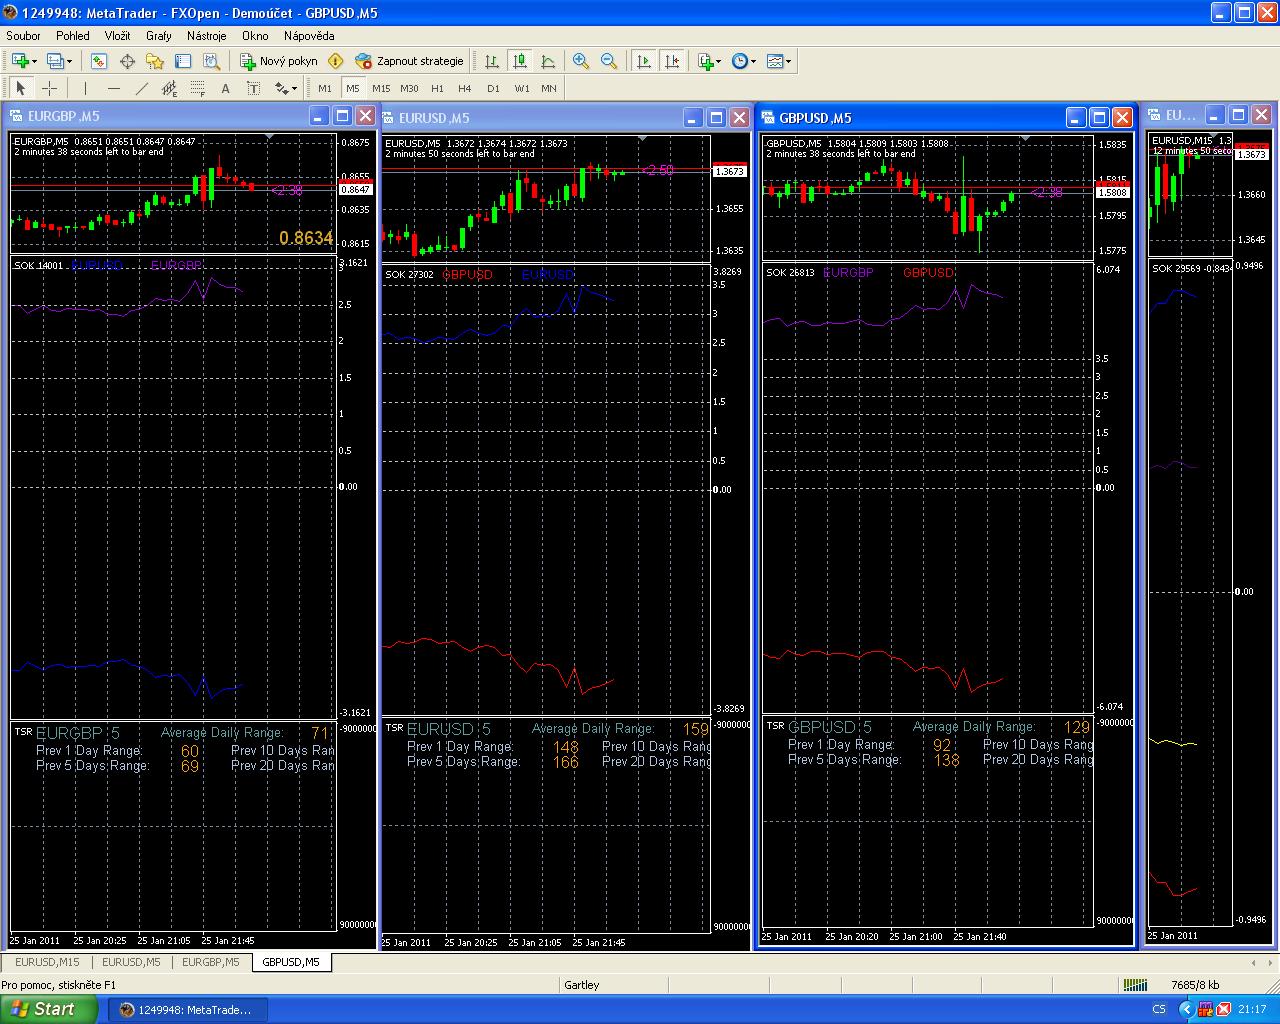Click the Nový pokyn button
The width and height of the screenshot is (1280, 1024).
point(279,61)
